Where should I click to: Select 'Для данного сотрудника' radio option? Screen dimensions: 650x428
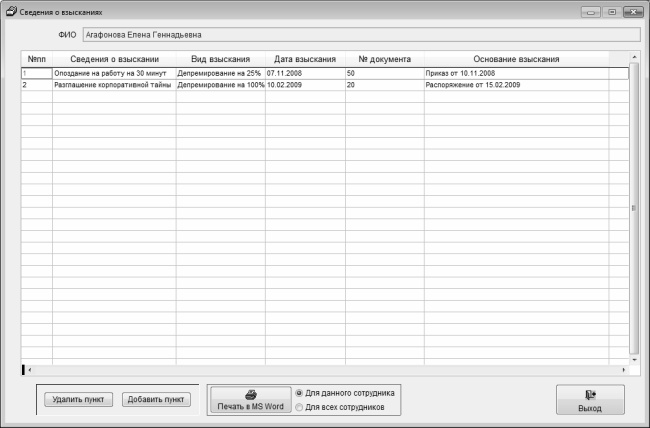(298, 393)
